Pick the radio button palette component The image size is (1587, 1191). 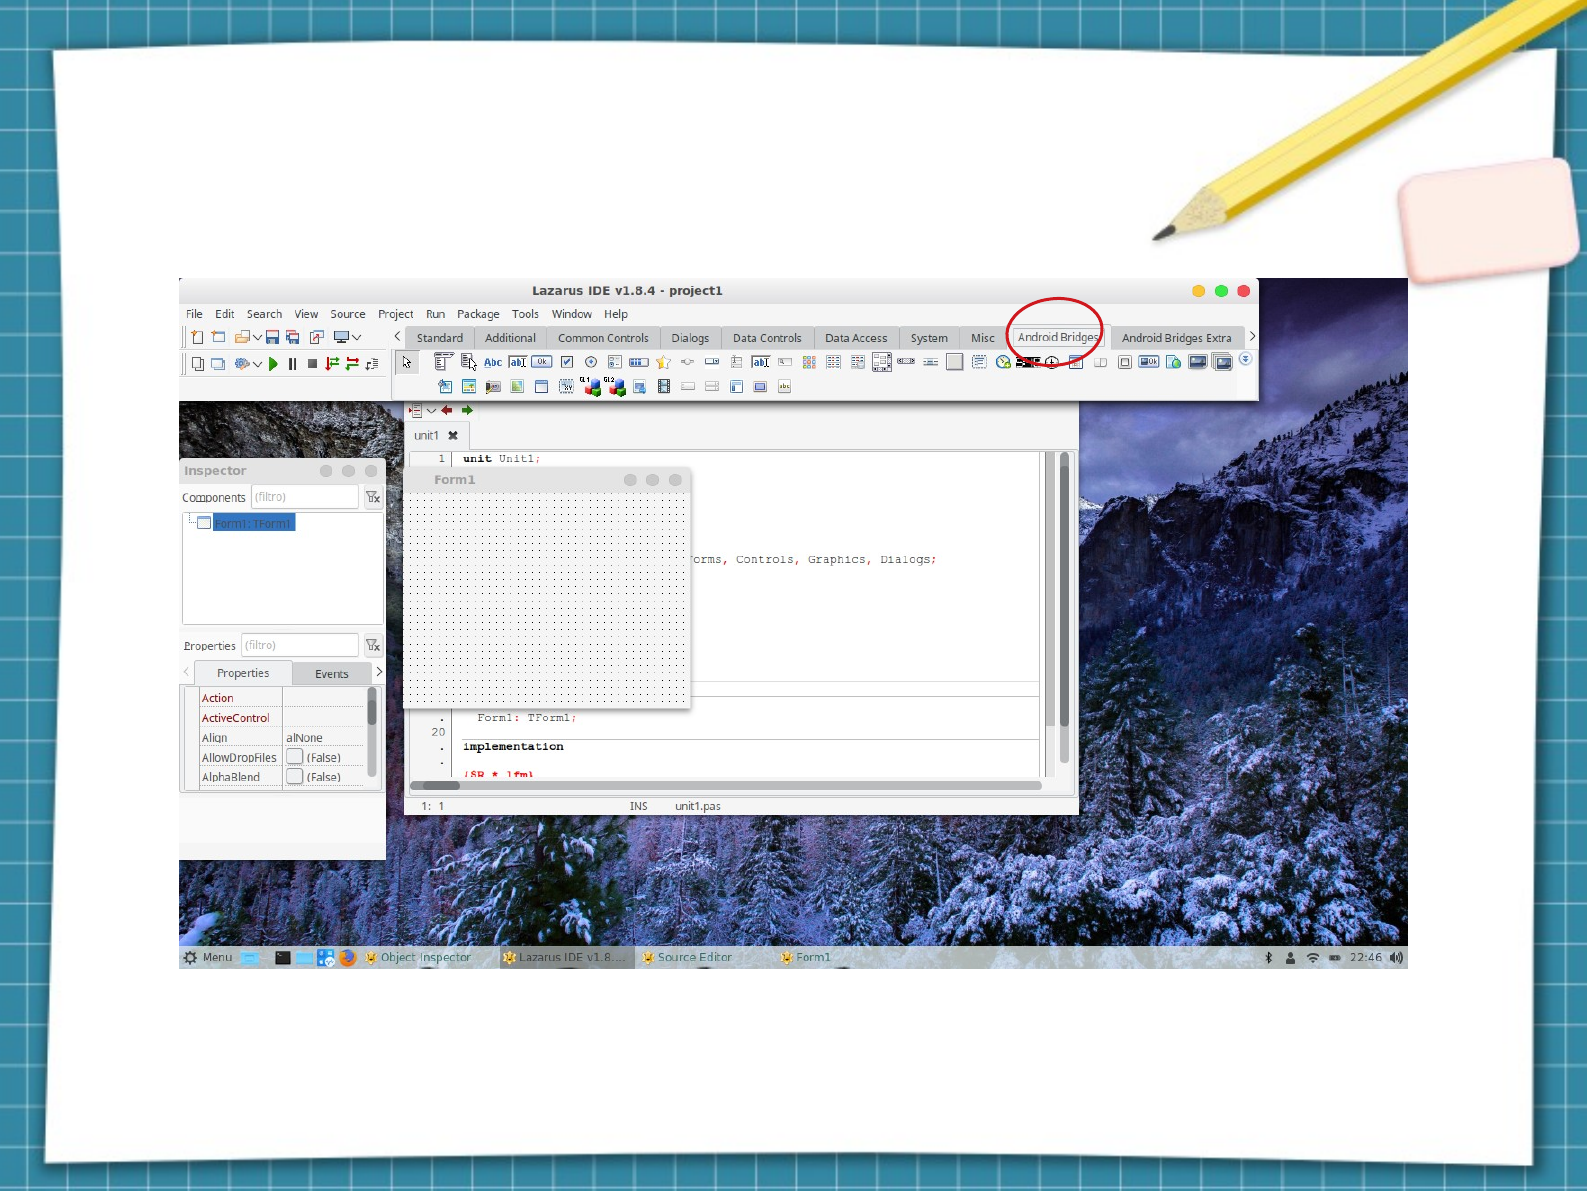tap(591, 361)
